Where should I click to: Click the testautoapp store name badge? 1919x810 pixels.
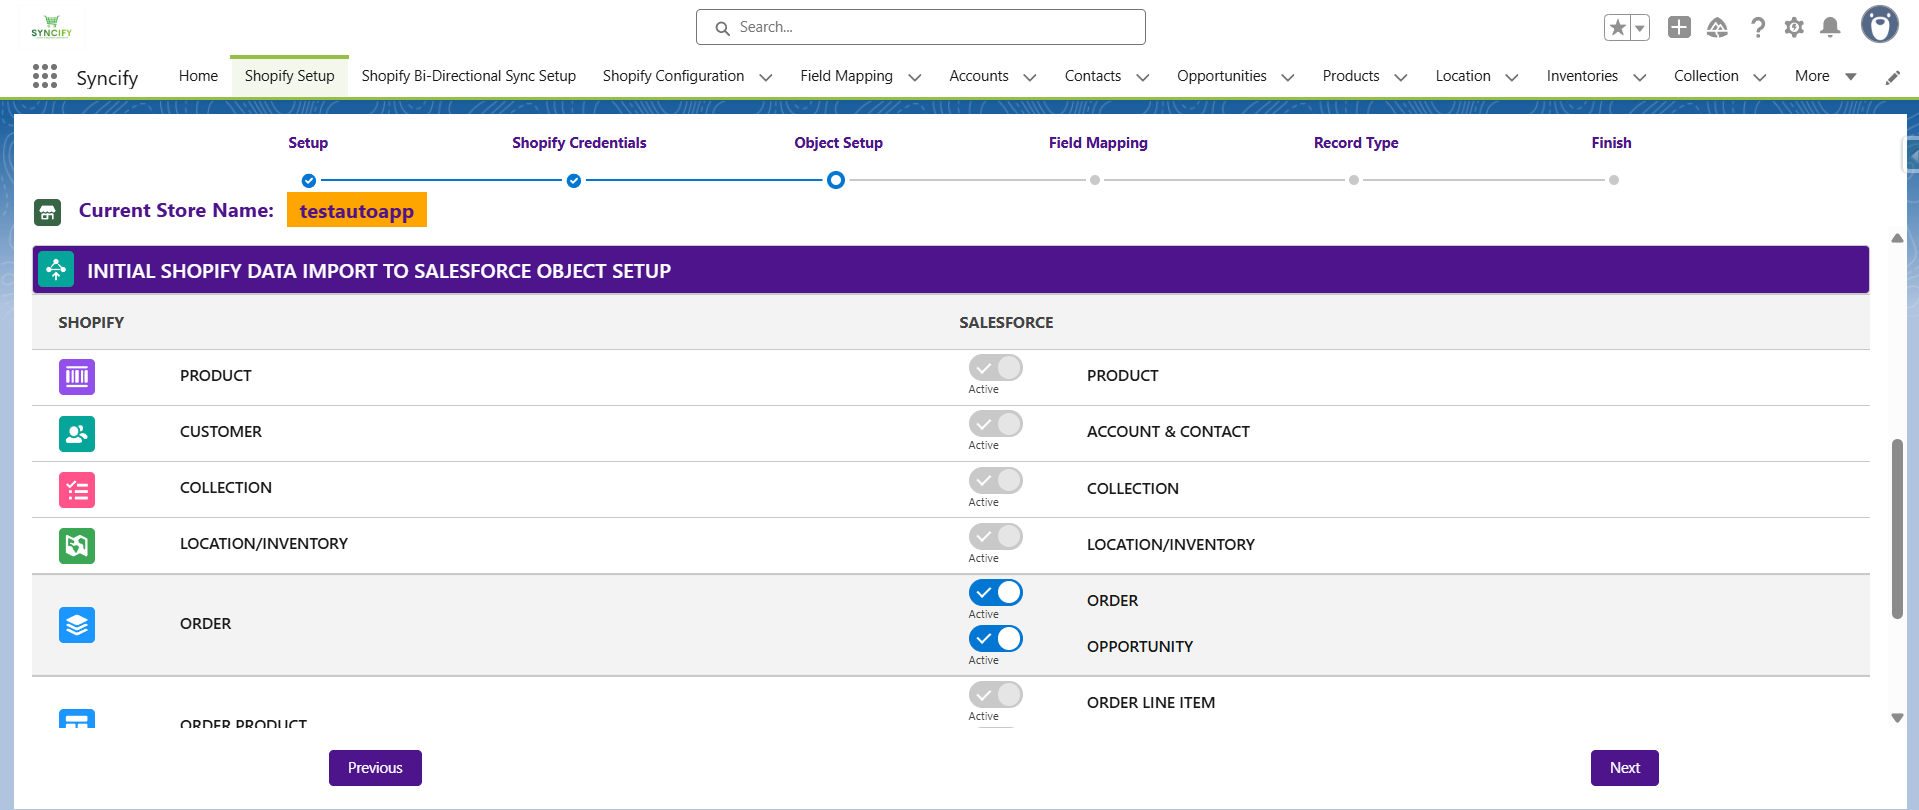357,210
